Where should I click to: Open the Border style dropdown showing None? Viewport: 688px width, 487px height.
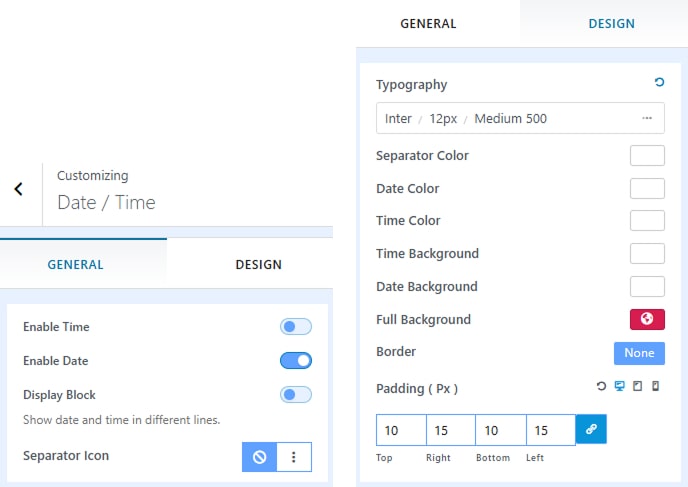638,352
